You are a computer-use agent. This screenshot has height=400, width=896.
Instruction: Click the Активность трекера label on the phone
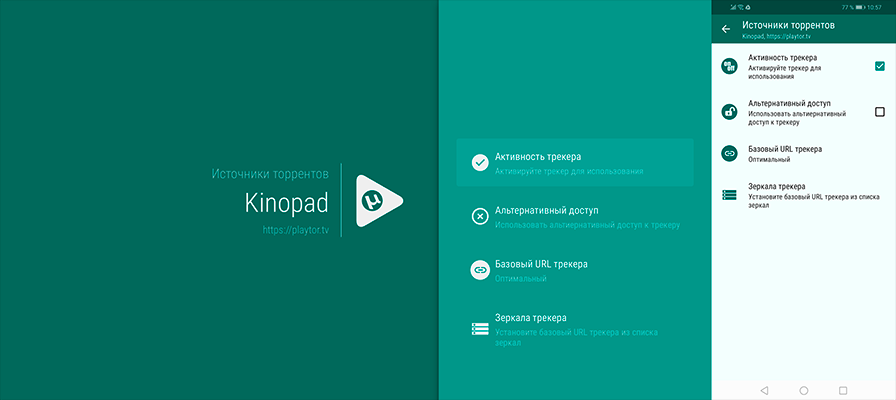pyautogui.click(x=782, y=58)
